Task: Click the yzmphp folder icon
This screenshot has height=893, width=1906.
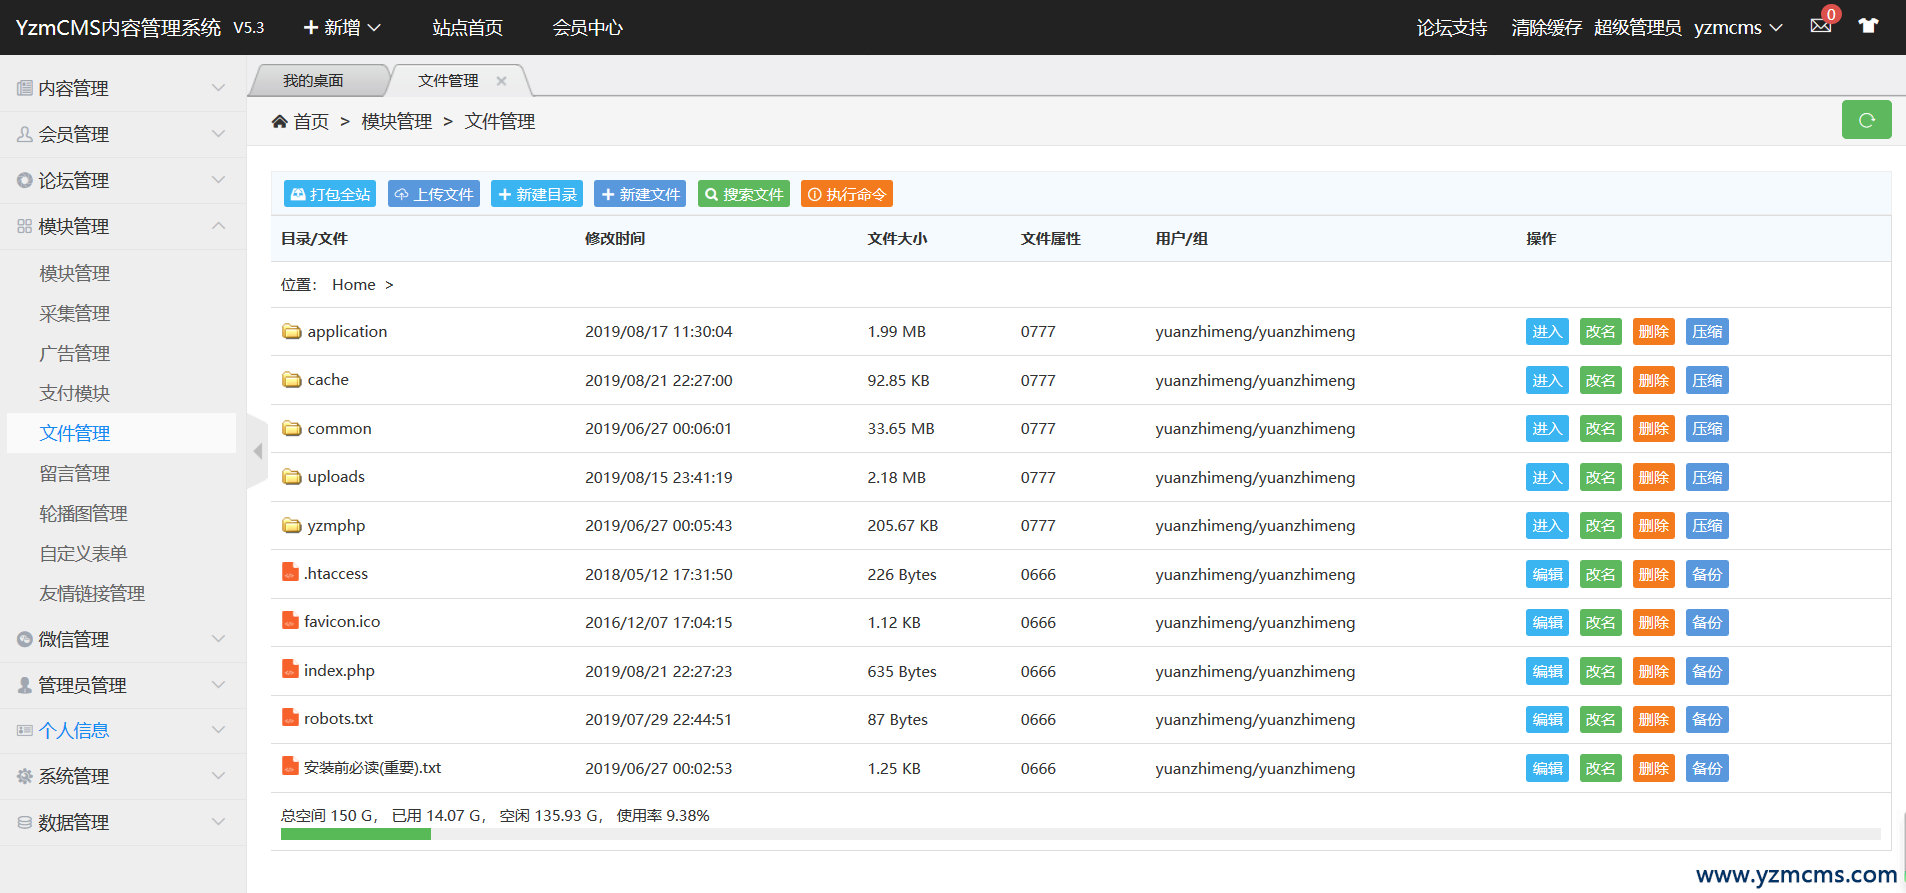Action: point(291,525)
